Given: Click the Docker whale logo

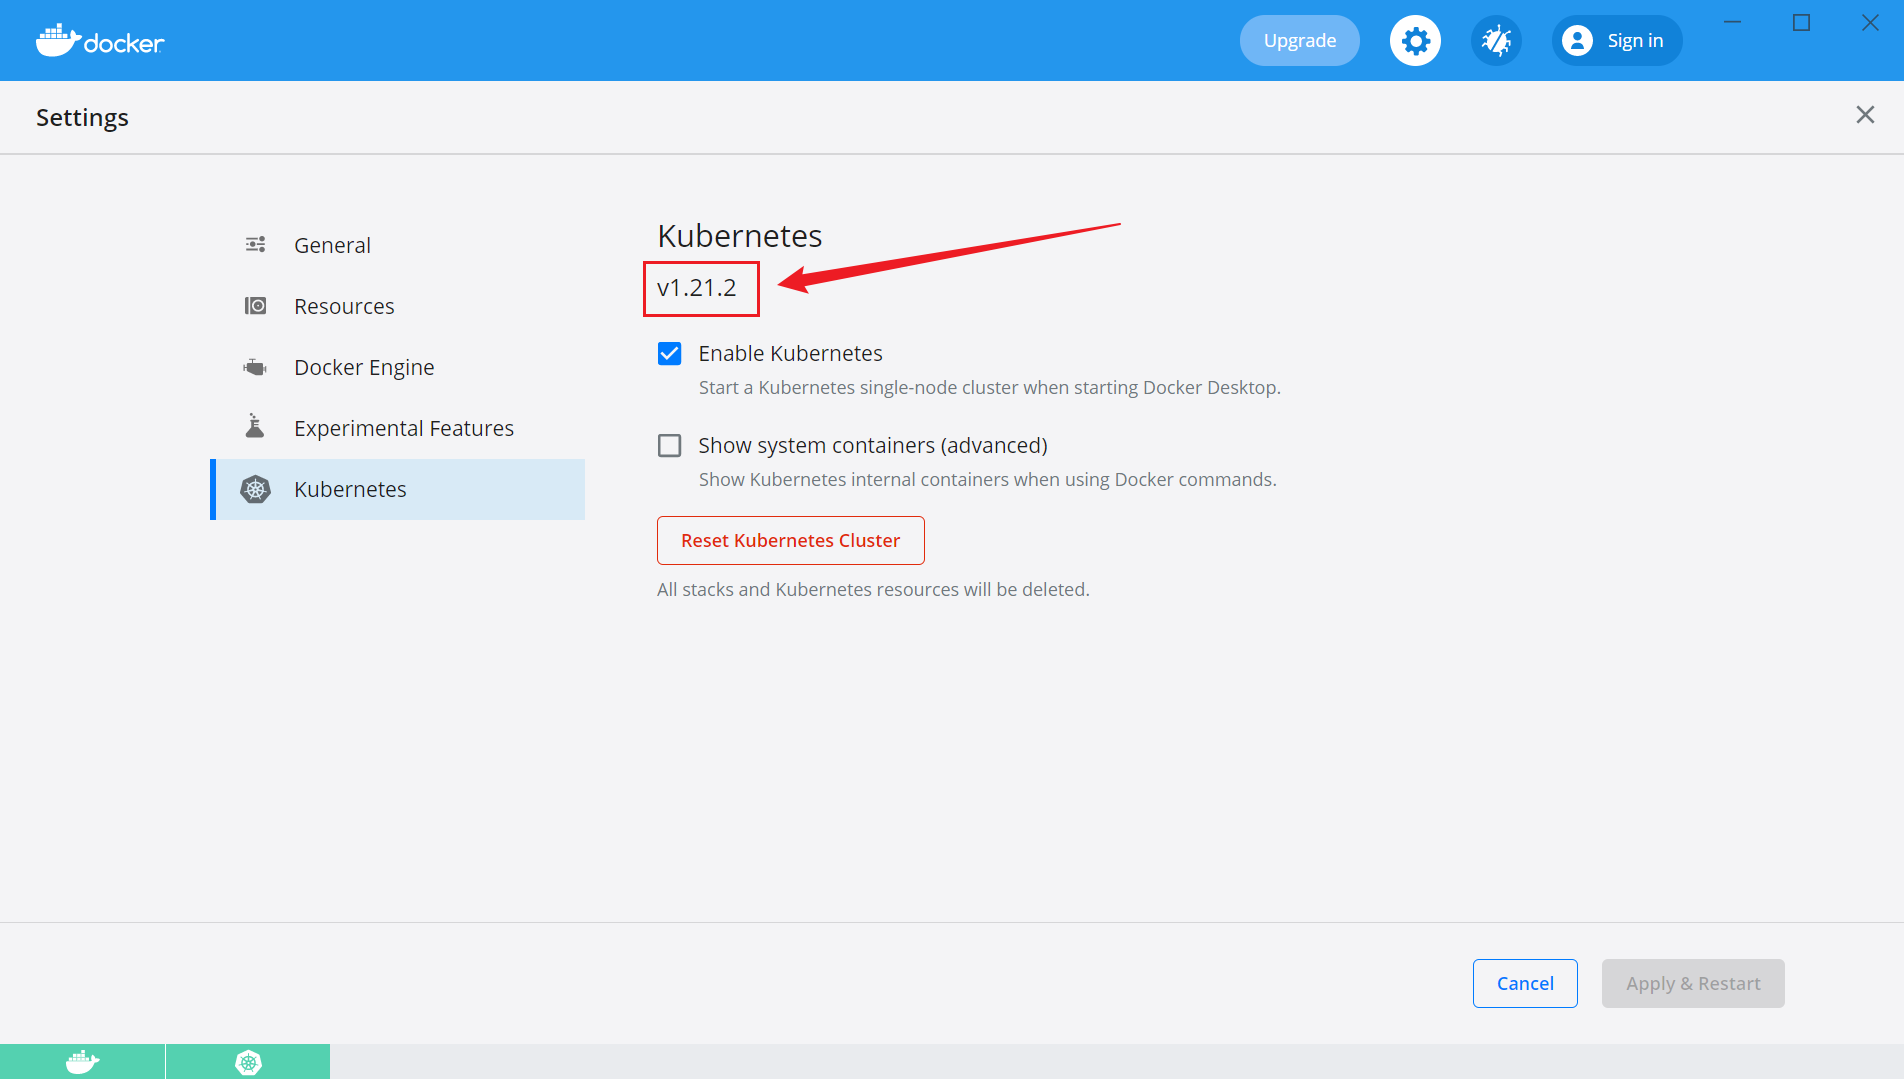Looking at the screenshot, I should coord(100,41).
